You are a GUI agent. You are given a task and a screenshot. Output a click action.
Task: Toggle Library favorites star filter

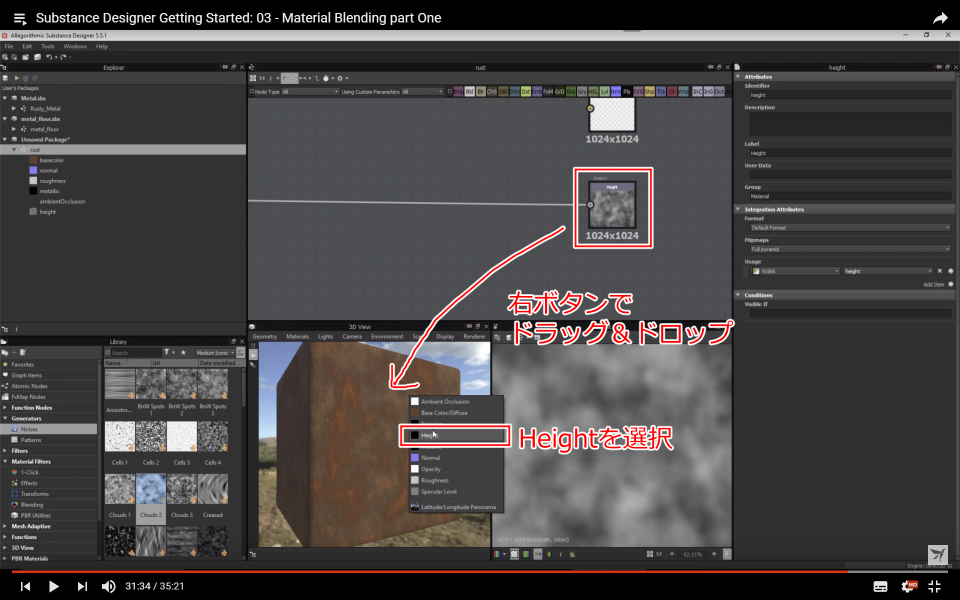tap(183, 353)
